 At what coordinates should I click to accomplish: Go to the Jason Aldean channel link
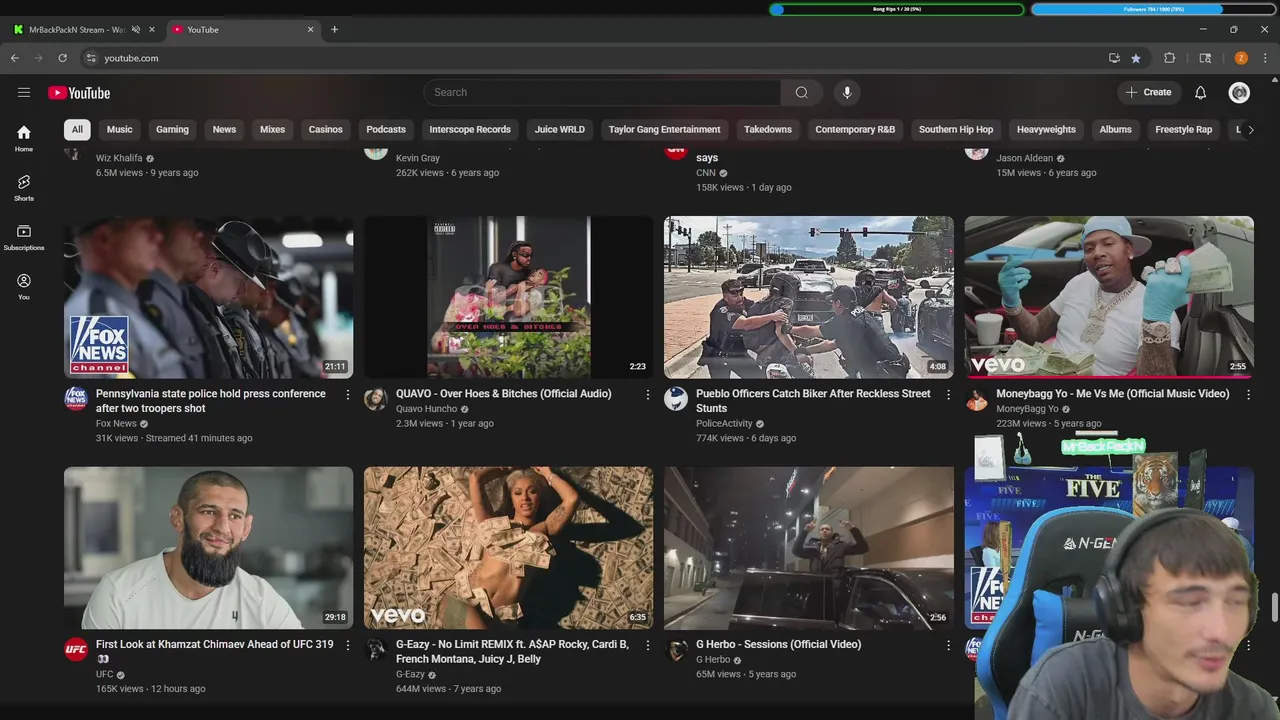click(x=1024, y=158)
